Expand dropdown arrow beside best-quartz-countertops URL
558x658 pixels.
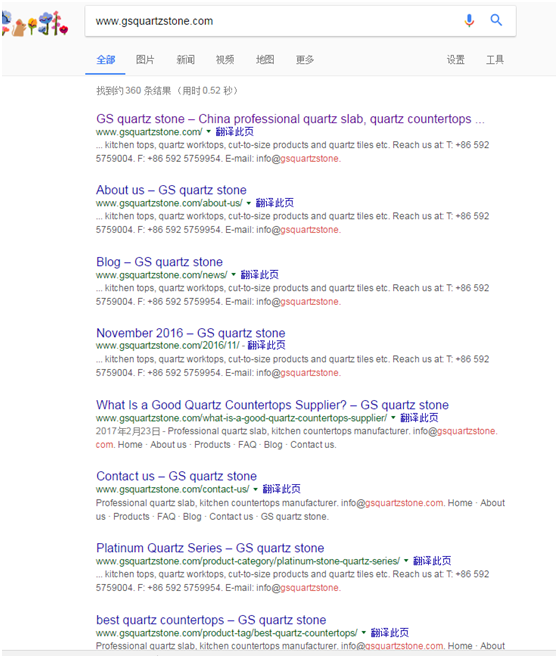(364, 633)
